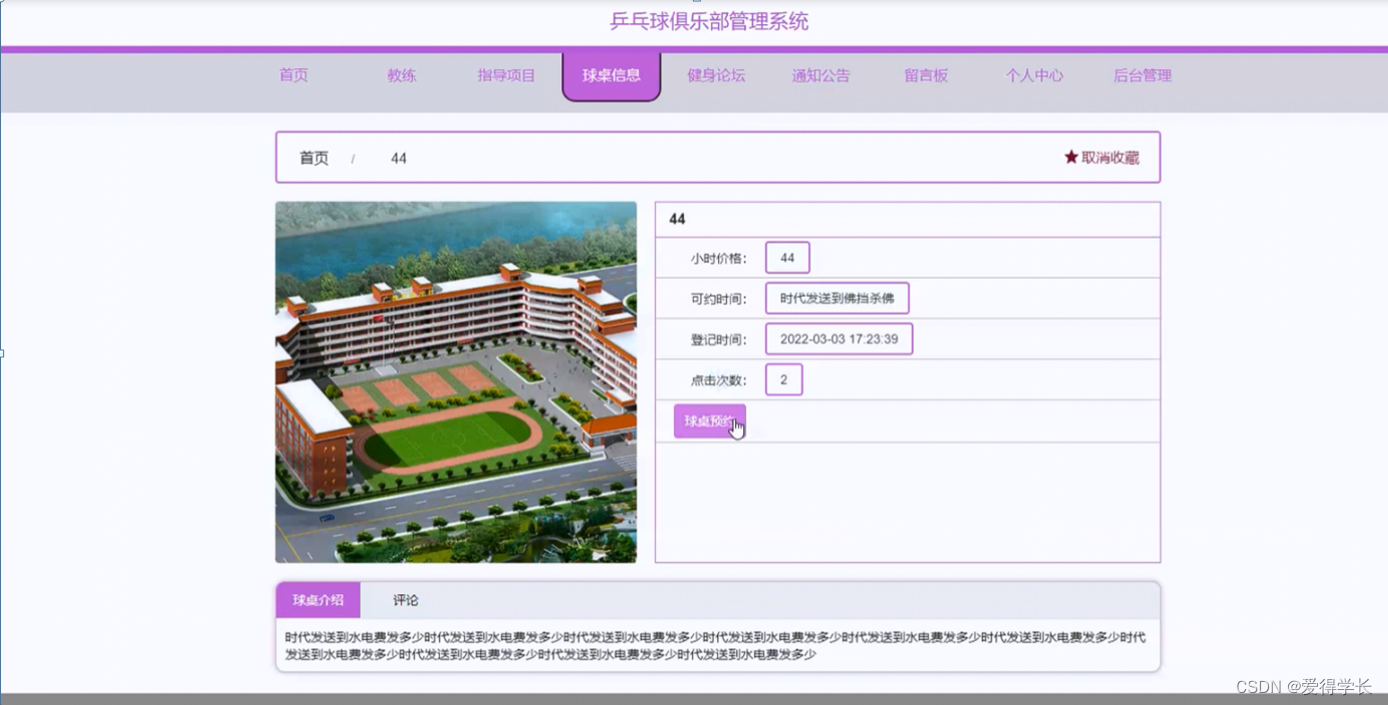Click the 可约时间 label
Image resolution: width=1388 pixels, height=705 pixels.
[x=718, y=299]
